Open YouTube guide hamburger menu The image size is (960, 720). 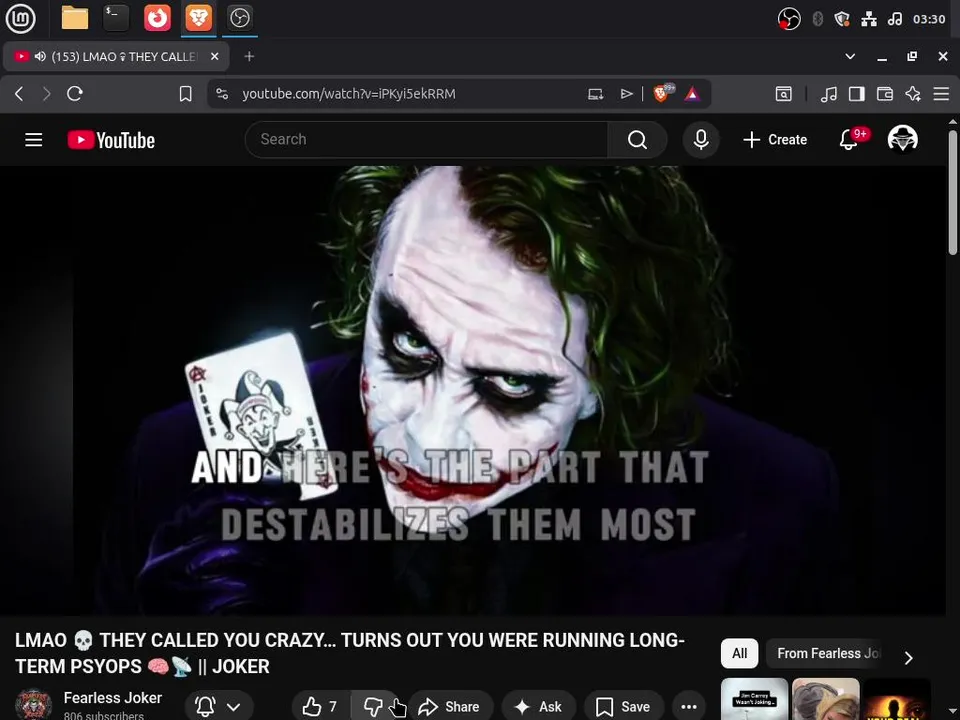point(34,140)
